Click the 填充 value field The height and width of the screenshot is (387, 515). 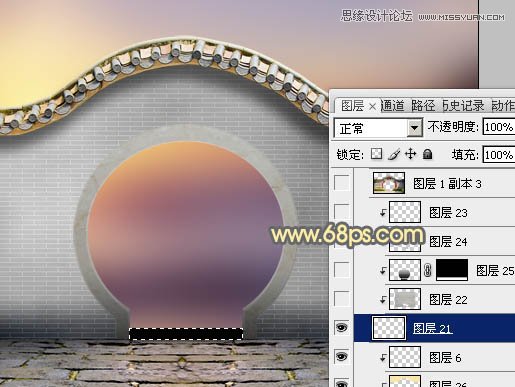[x=499, y=155]
